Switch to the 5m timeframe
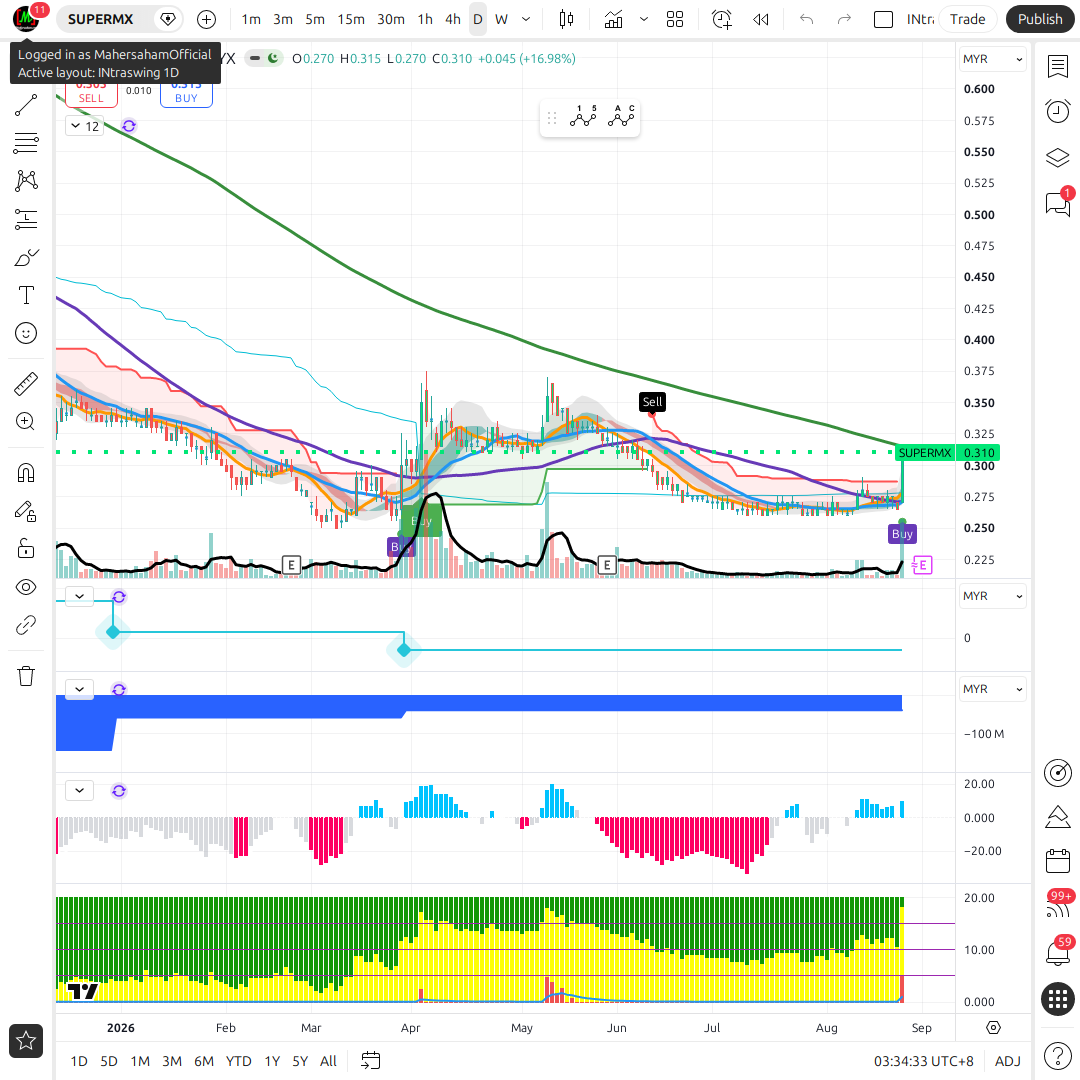This screenshot has width=1080, height=1080. pyautogui.click(x=315, y=19)
